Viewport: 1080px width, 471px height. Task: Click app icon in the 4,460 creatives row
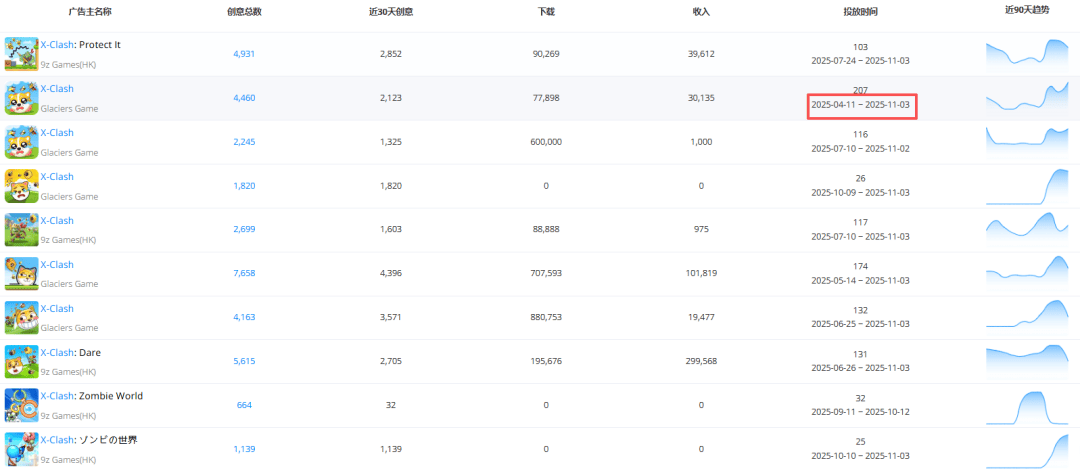point(21,98)
